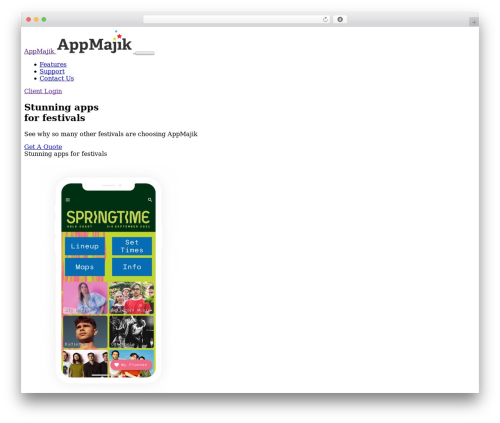
Task: Tap the black and white concert thumbnail
Action: click(x=132, y=332)
